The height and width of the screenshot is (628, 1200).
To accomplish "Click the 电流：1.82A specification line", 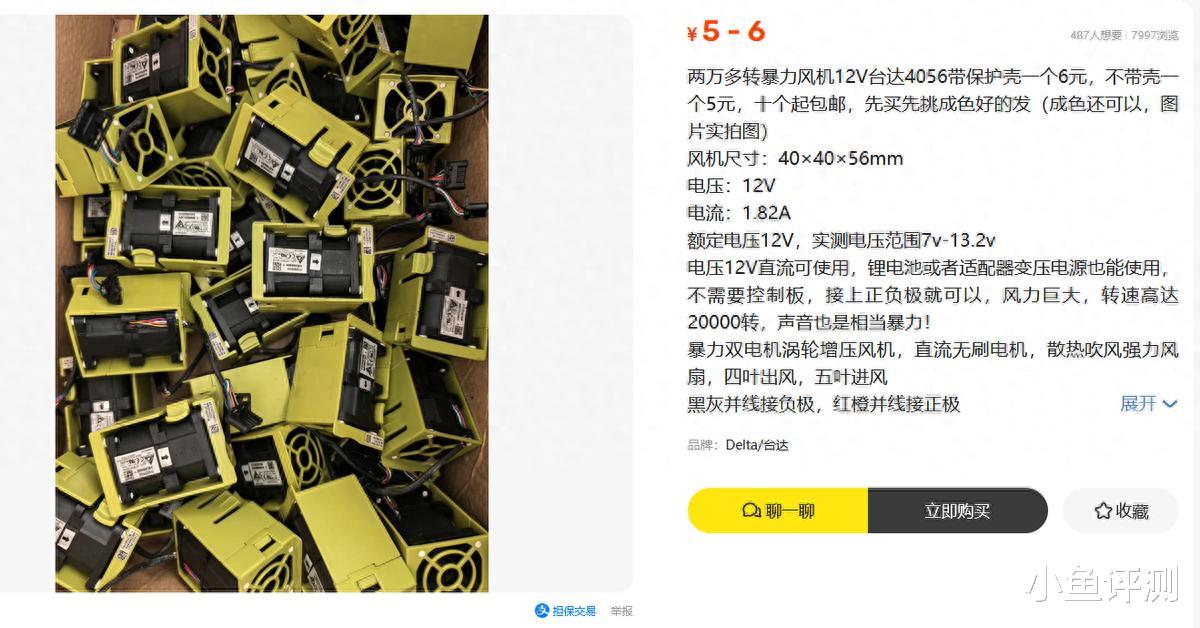I will [739, 212].
